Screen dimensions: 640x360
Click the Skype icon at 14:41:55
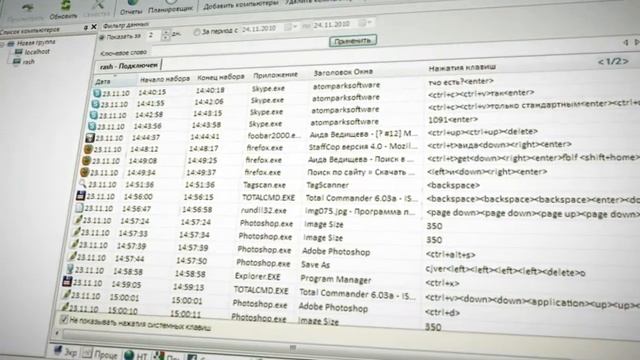(x=95, y=104)
